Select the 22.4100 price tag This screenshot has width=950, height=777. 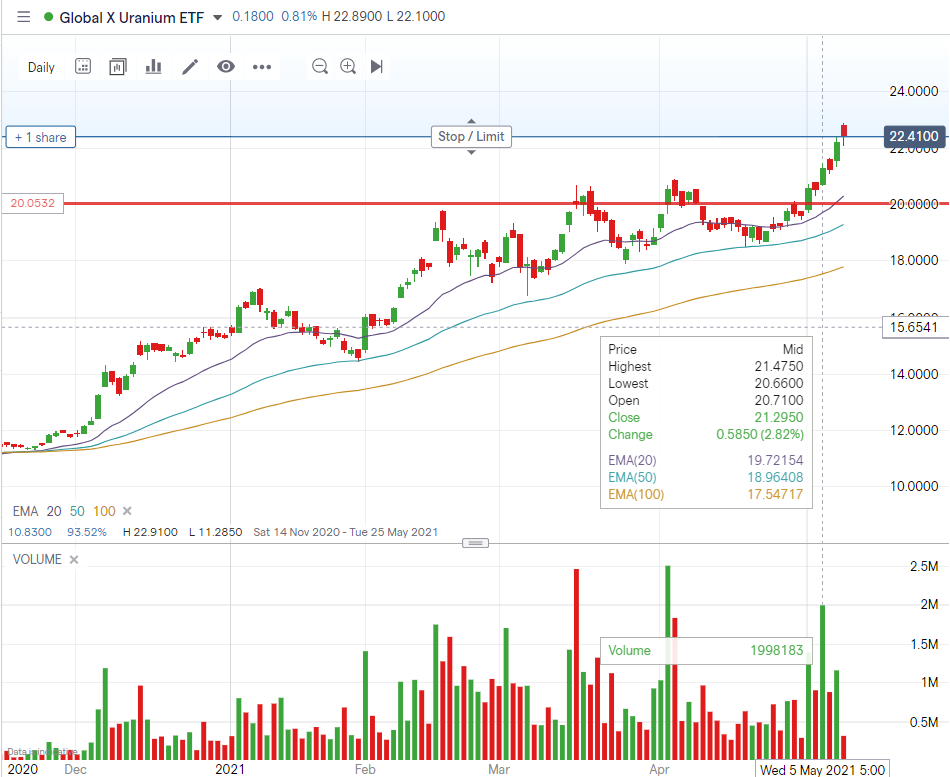(x=914, y=136)
